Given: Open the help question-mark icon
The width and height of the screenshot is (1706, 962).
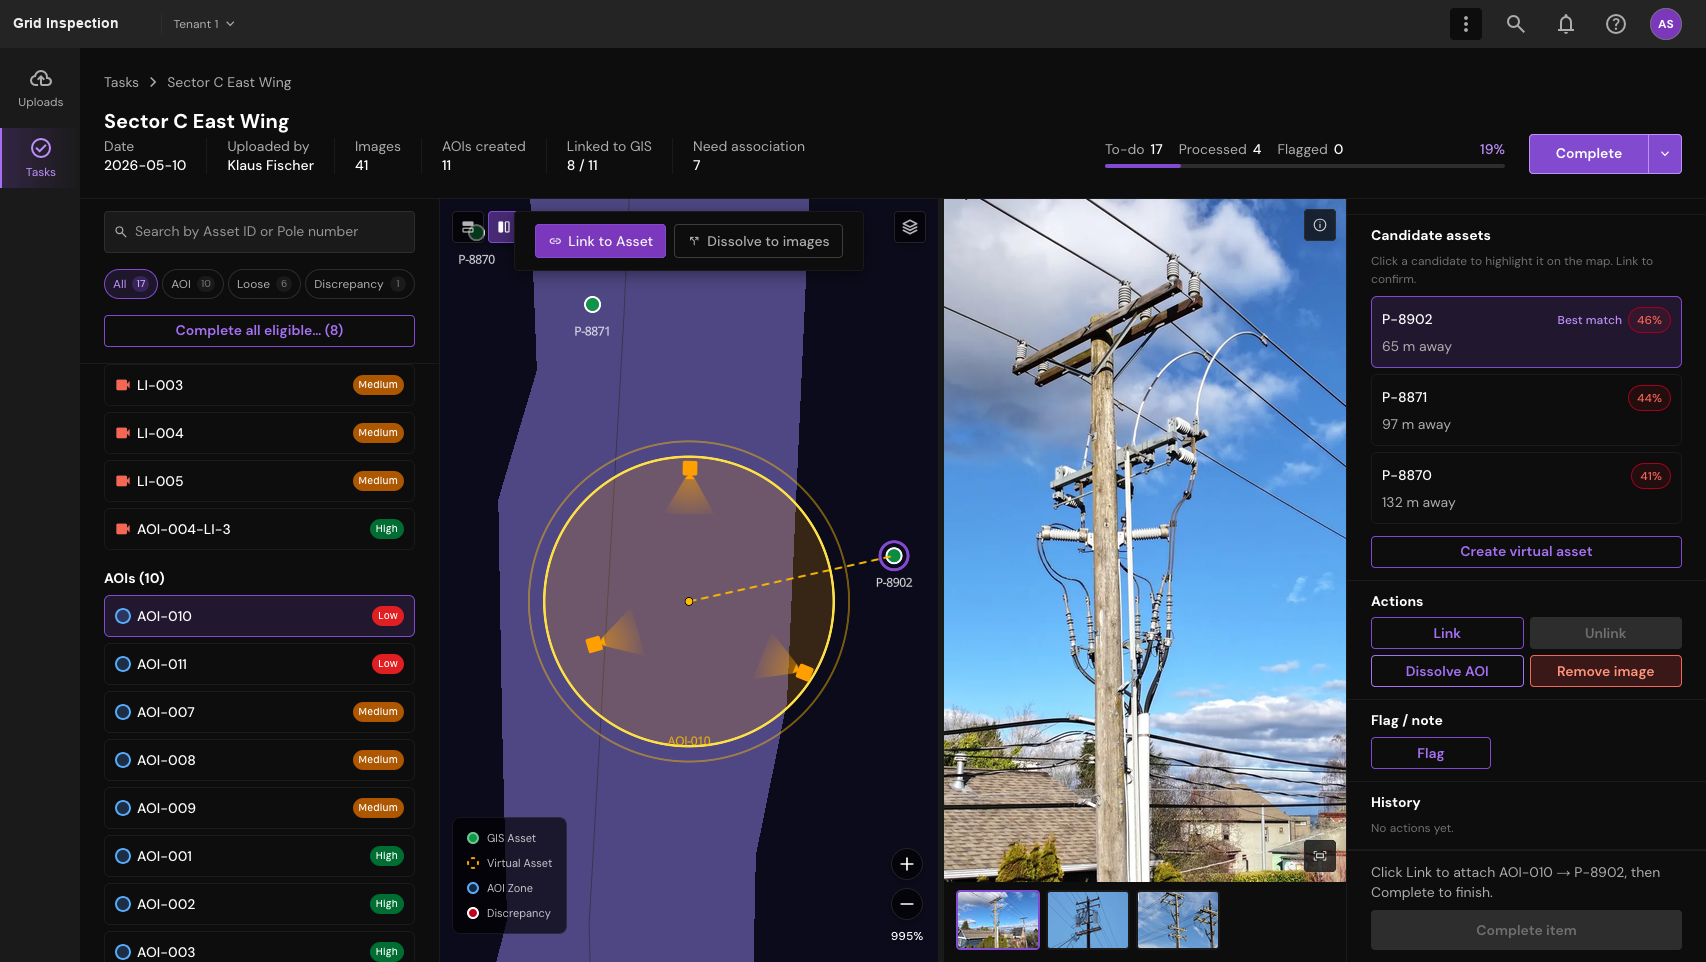Looking at the screenshot, I should click(x=1616, y=24).
